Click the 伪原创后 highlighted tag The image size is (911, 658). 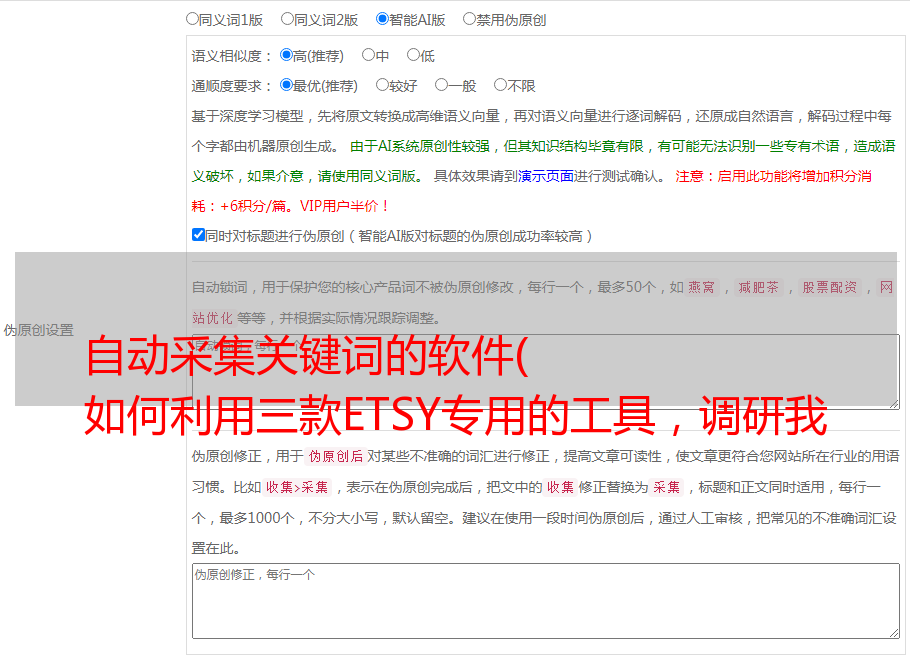click(x=336, y=456)
